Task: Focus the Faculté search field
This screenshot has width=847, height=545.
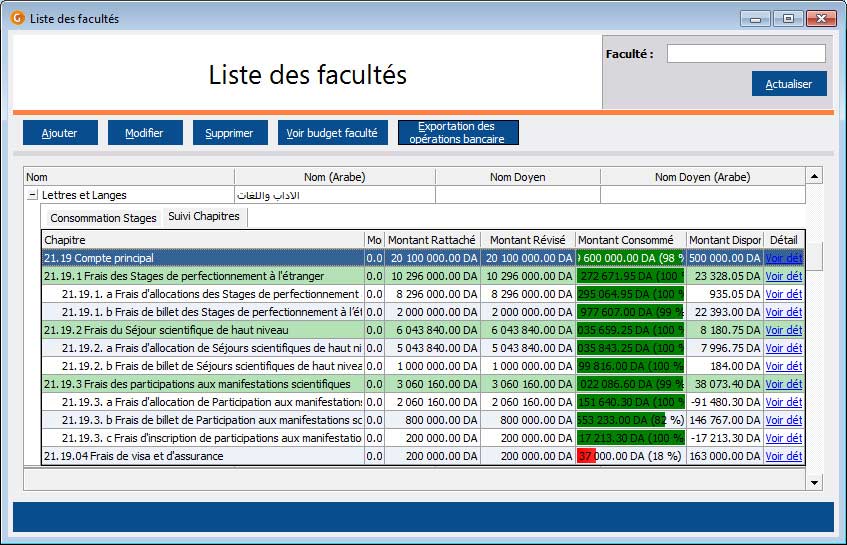Action: (745, 54)
